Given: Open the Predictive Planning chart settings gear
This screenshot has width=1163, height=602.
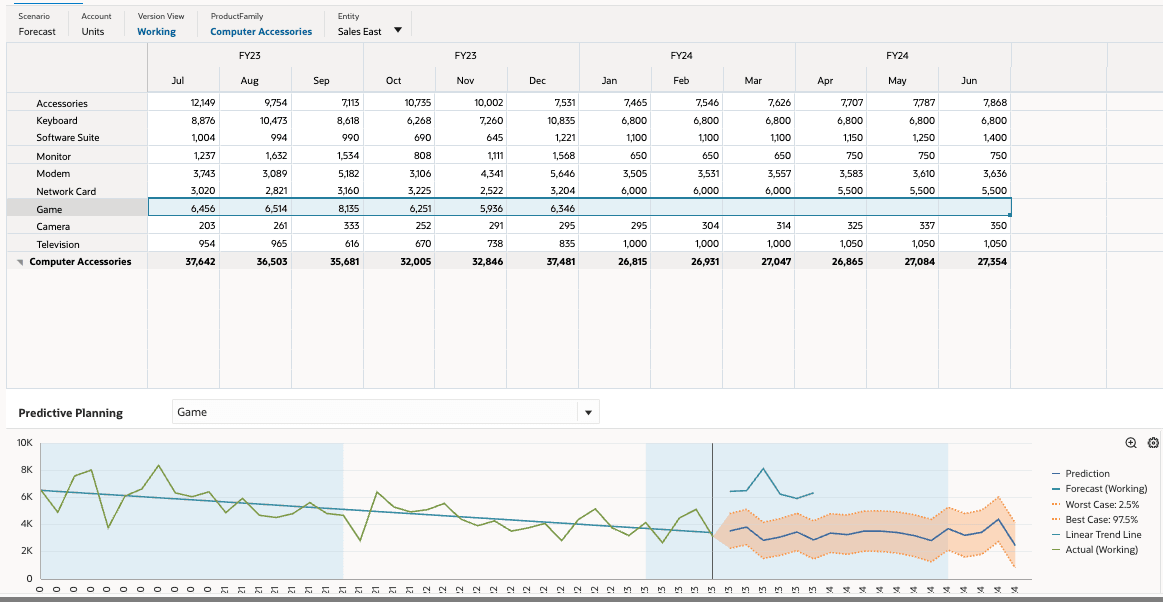Looking at the screenshot, I should 1151,442.
